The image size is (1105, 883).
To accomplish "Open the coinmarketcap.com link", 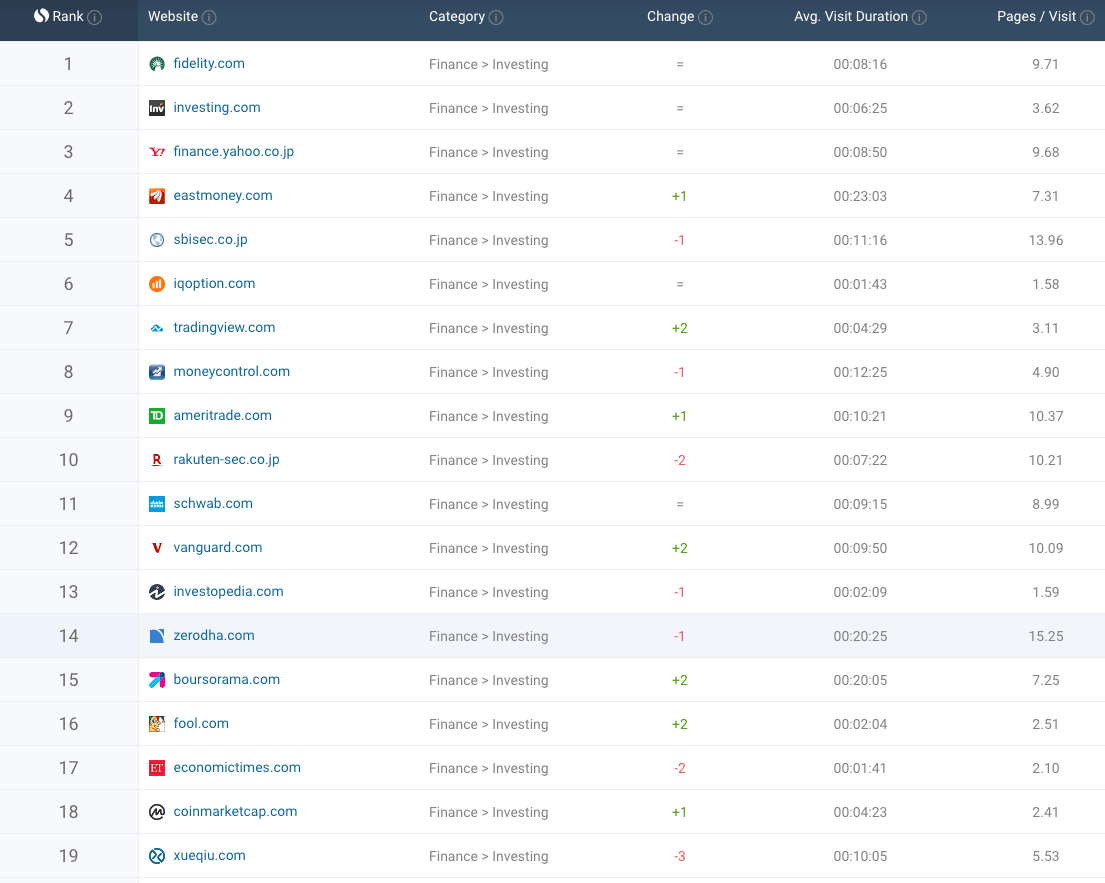I will (x=235, y=811).
